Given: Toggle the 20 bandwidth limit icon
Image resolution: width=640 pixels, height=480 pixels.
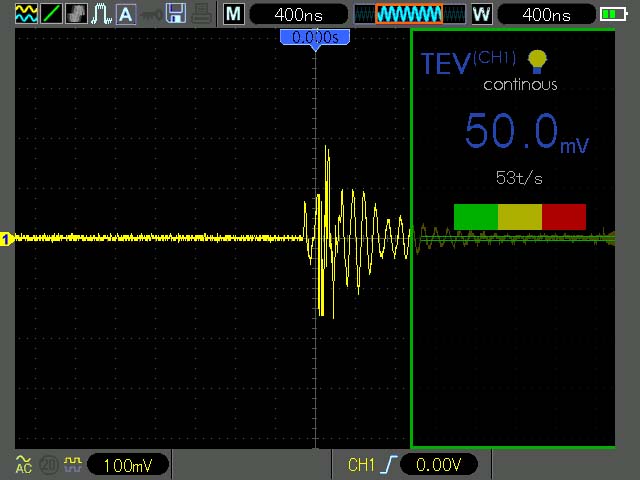Looking at the screenshot, I should (x=49, y=464).
